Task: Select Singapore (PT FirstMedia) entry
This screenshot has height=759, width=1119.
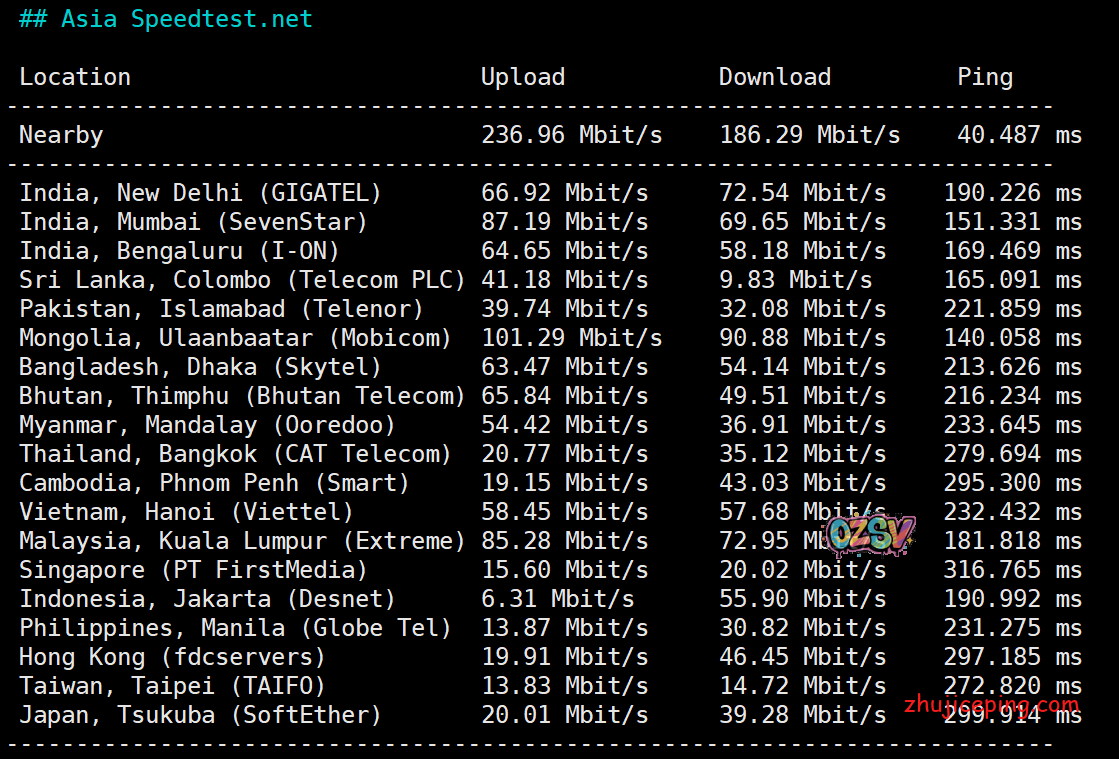Action: pos(193,570)
